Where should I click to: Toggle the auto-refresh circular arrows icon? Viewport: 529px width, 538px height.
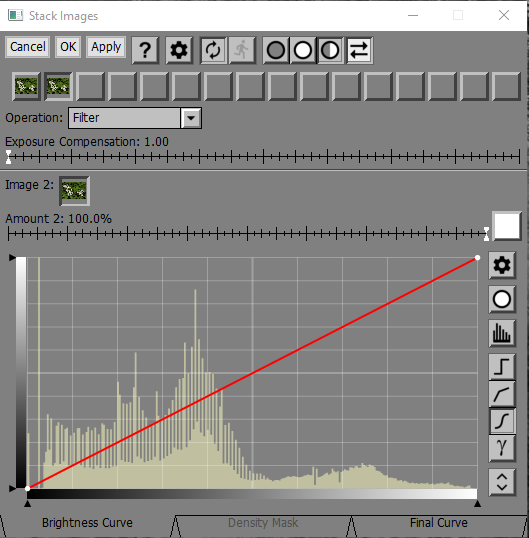coord(213,50)
